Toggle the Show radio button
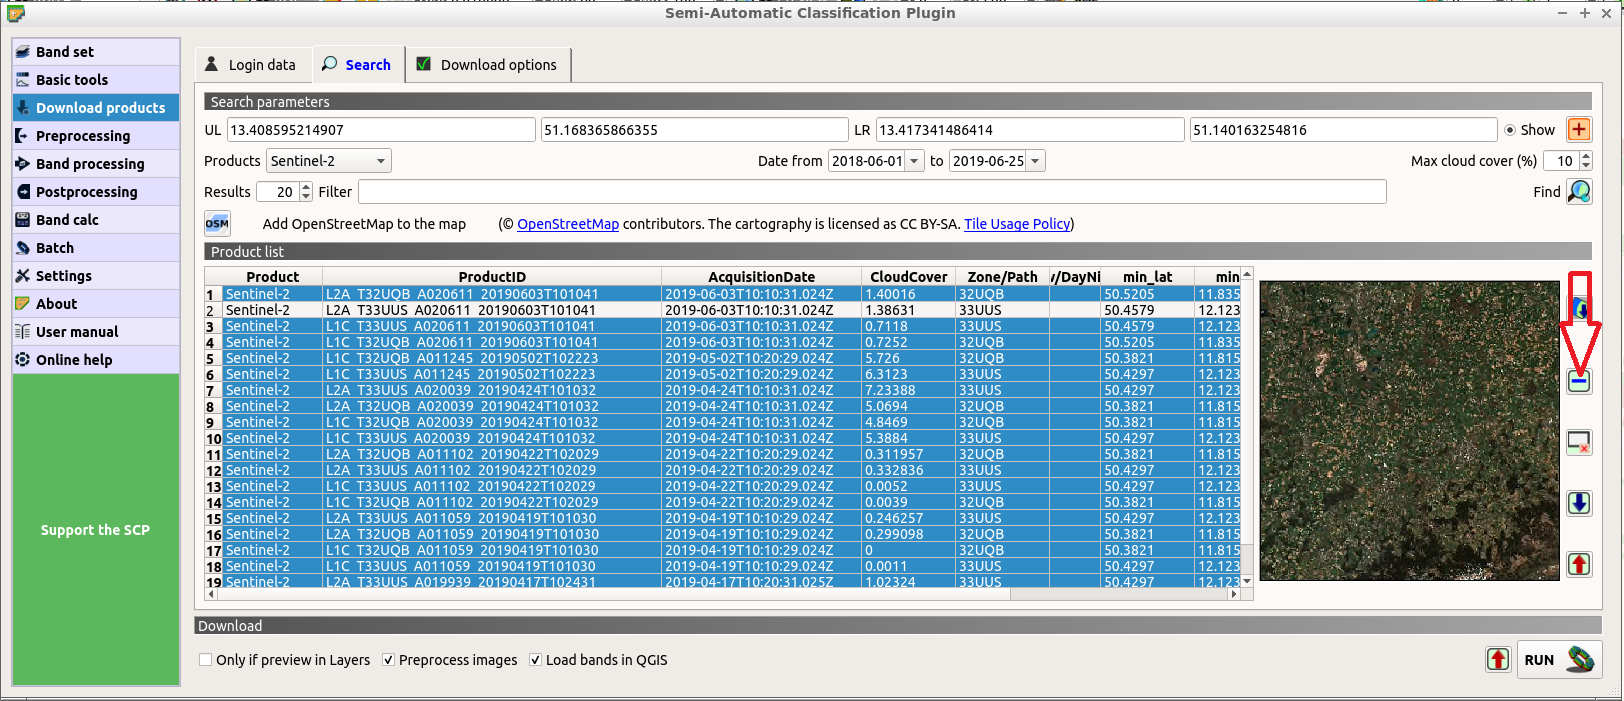Viewport: 1624px width, 701px height. click(x=1510, y=130)
